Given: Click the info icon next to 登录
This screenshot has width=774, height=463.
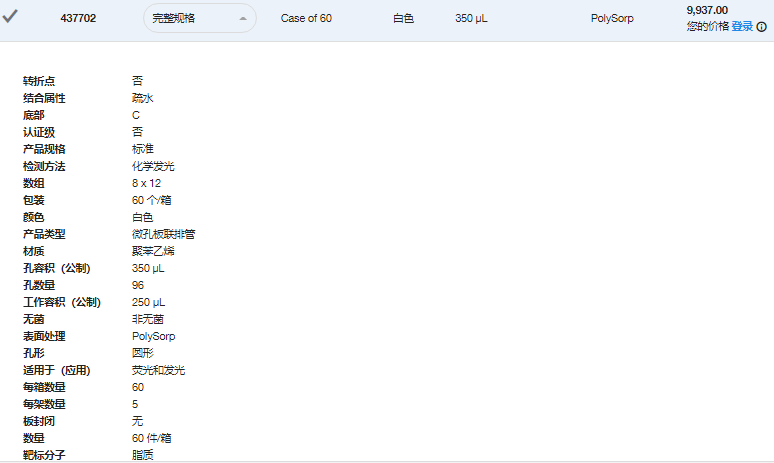Looking at the screenshot, I should (x=762, y=27).
